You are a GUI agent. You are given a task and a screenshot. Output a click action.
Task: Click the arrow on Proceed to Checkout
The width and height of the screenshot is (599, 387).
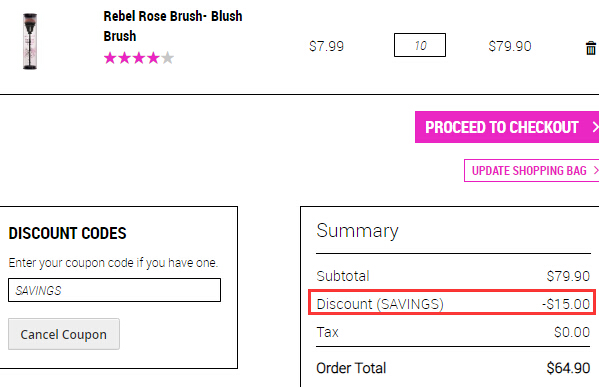[x=595, y=127]
